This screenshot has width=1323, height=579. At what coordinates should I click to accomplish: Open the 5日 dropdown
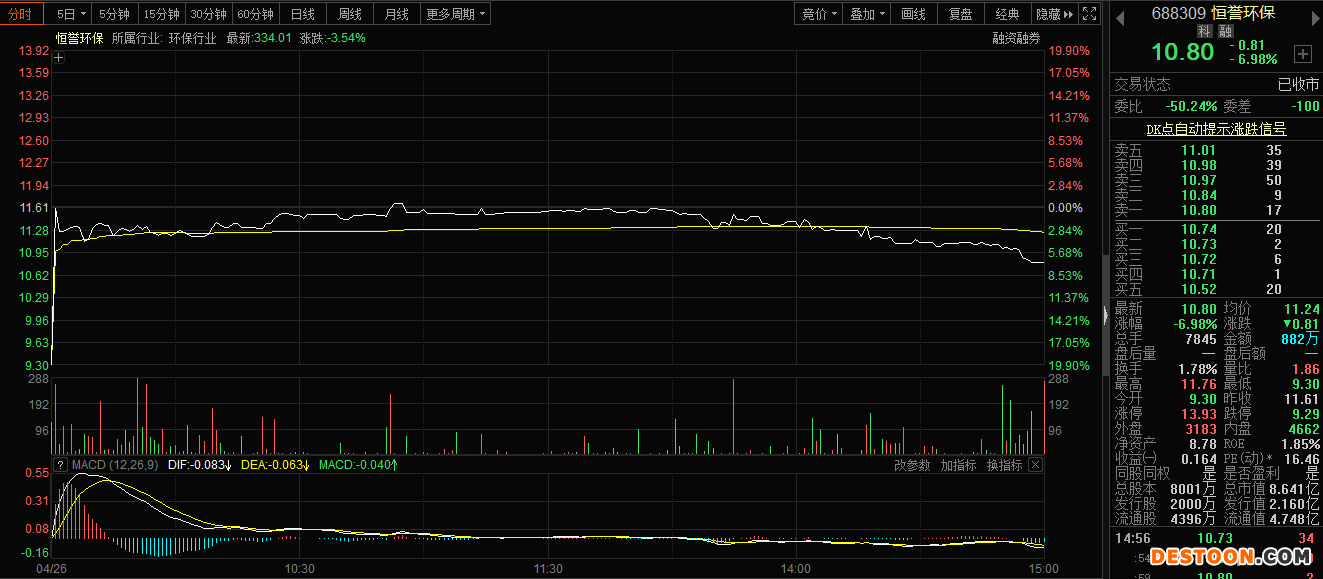[x=71, y=14]
